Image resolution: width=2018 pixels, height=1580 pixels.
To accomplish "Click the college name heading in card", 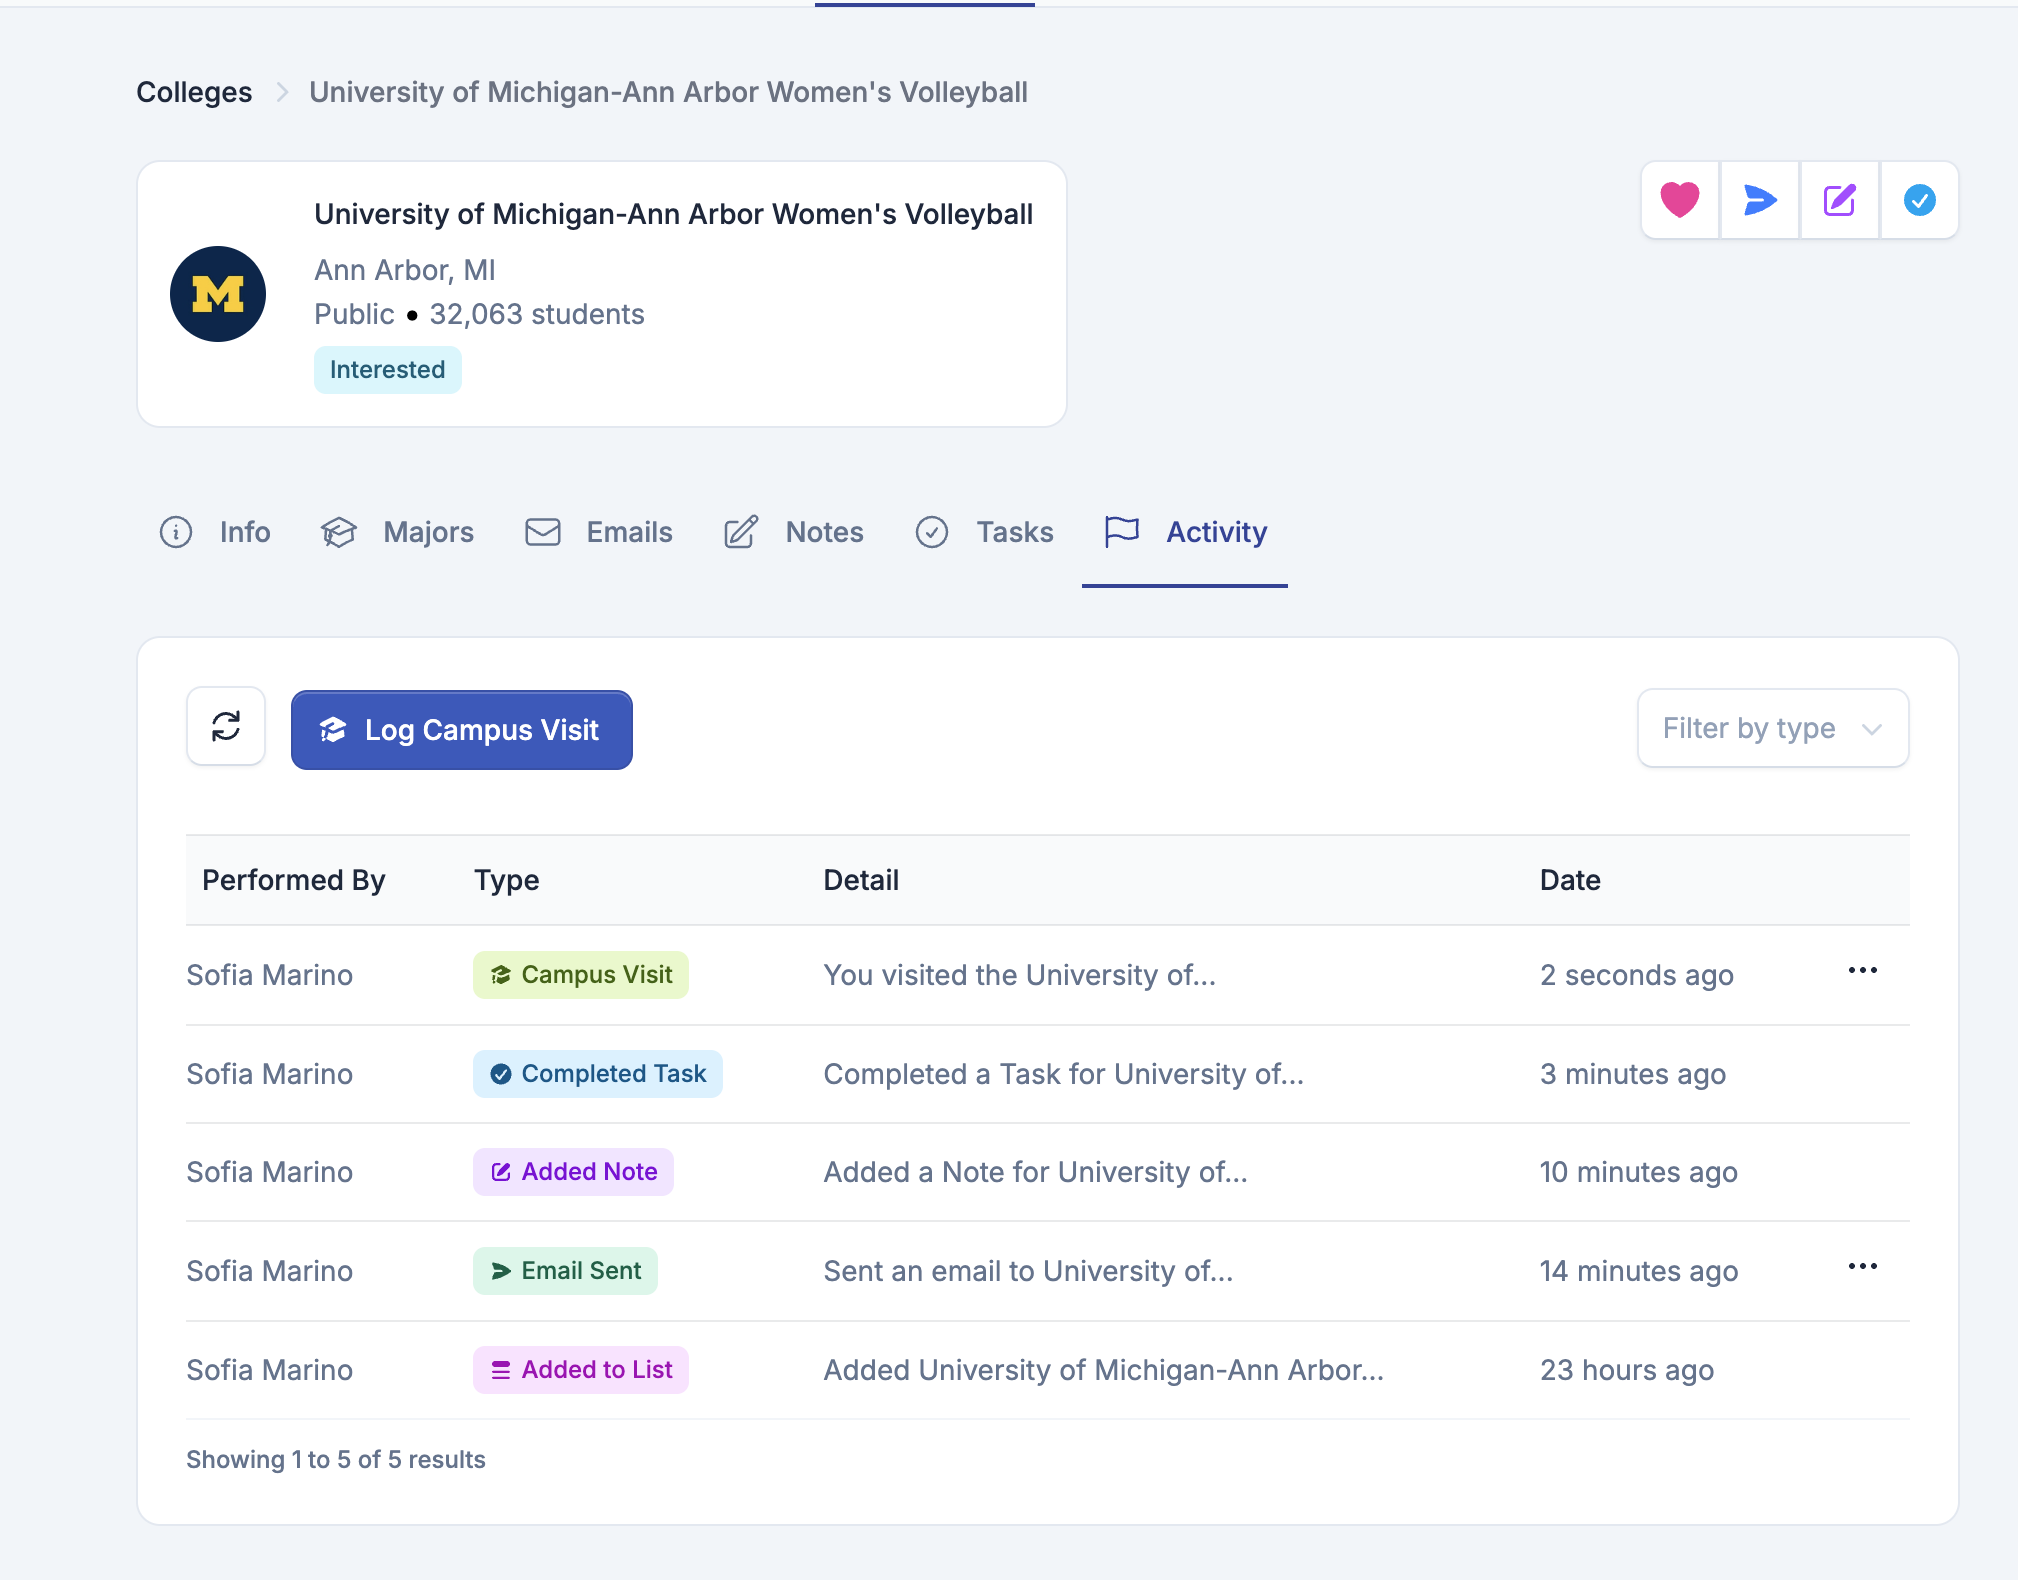I will click(674, 214).
